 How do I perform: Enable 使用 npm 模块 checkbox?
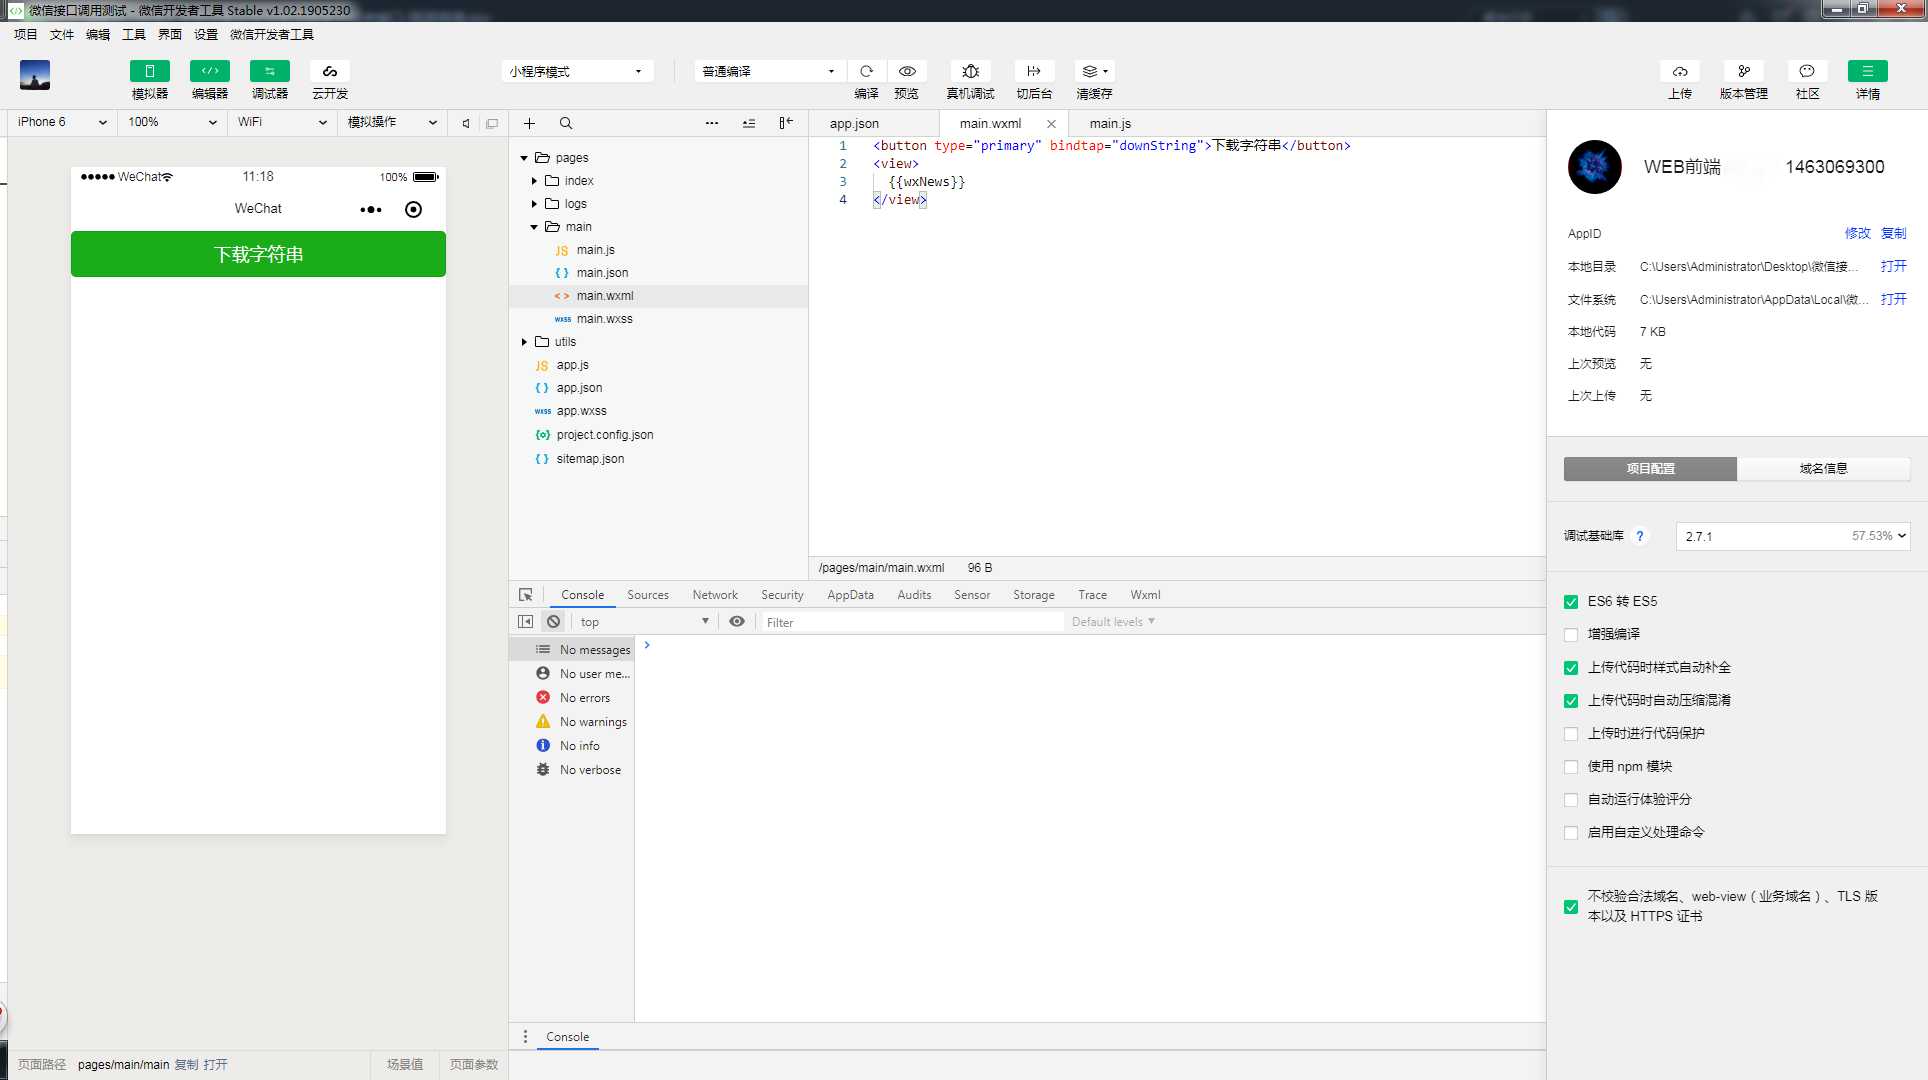(1571, 766)
